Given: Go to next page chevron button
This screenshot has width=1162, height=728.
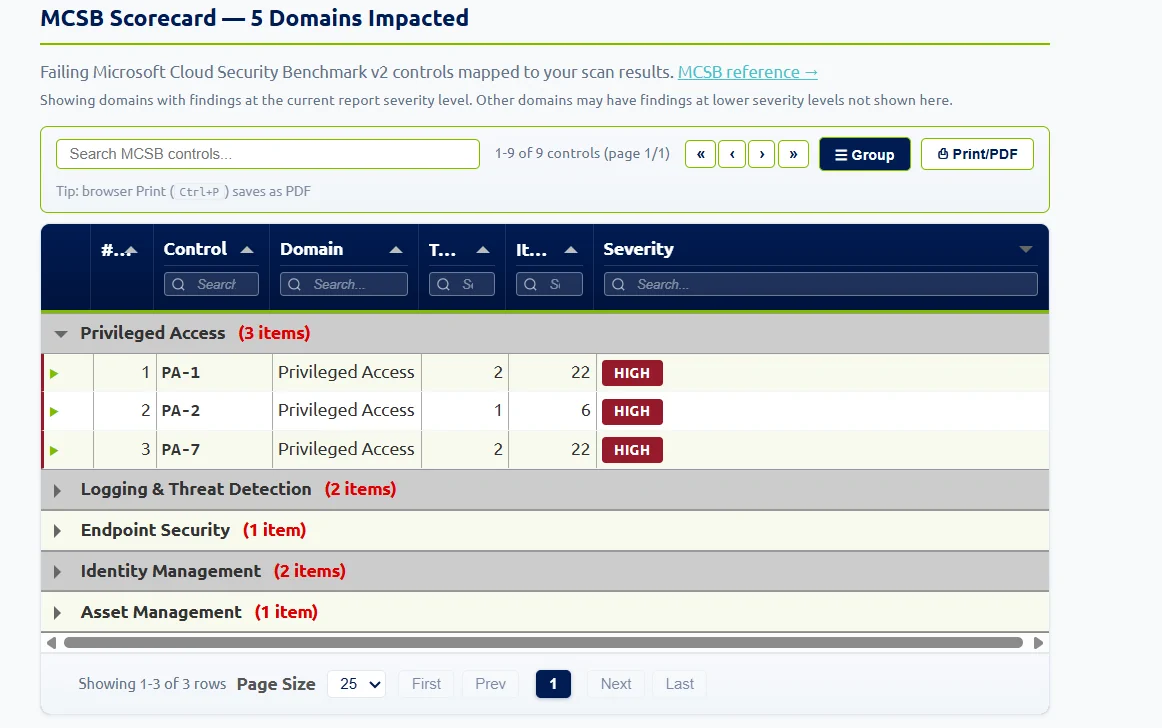Looking at the screenshot, I should click(762, 154).
